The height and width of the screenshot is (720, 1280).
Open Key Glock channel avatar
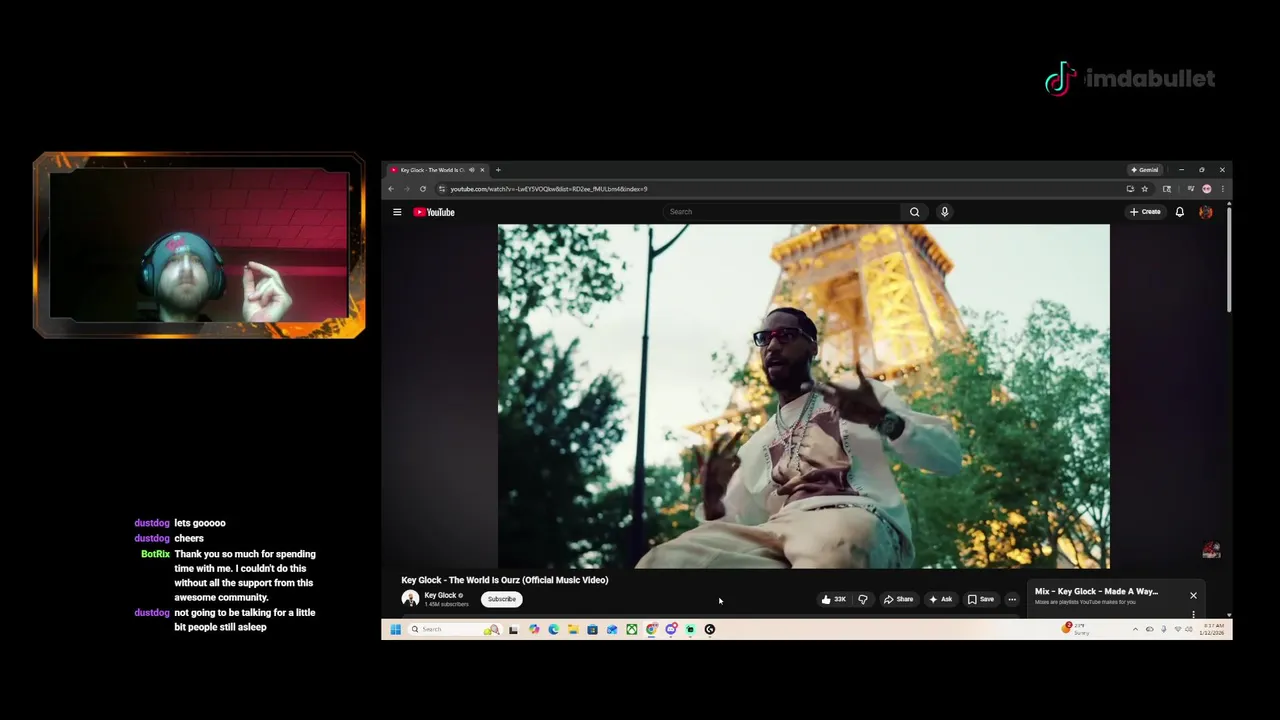click(410, 599)
